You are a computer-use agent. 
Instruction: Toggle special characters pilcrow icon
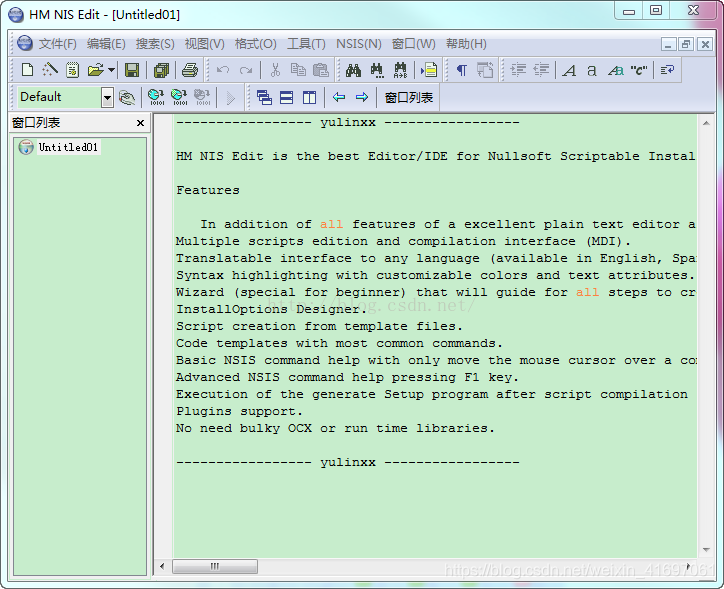pos(462,70)
